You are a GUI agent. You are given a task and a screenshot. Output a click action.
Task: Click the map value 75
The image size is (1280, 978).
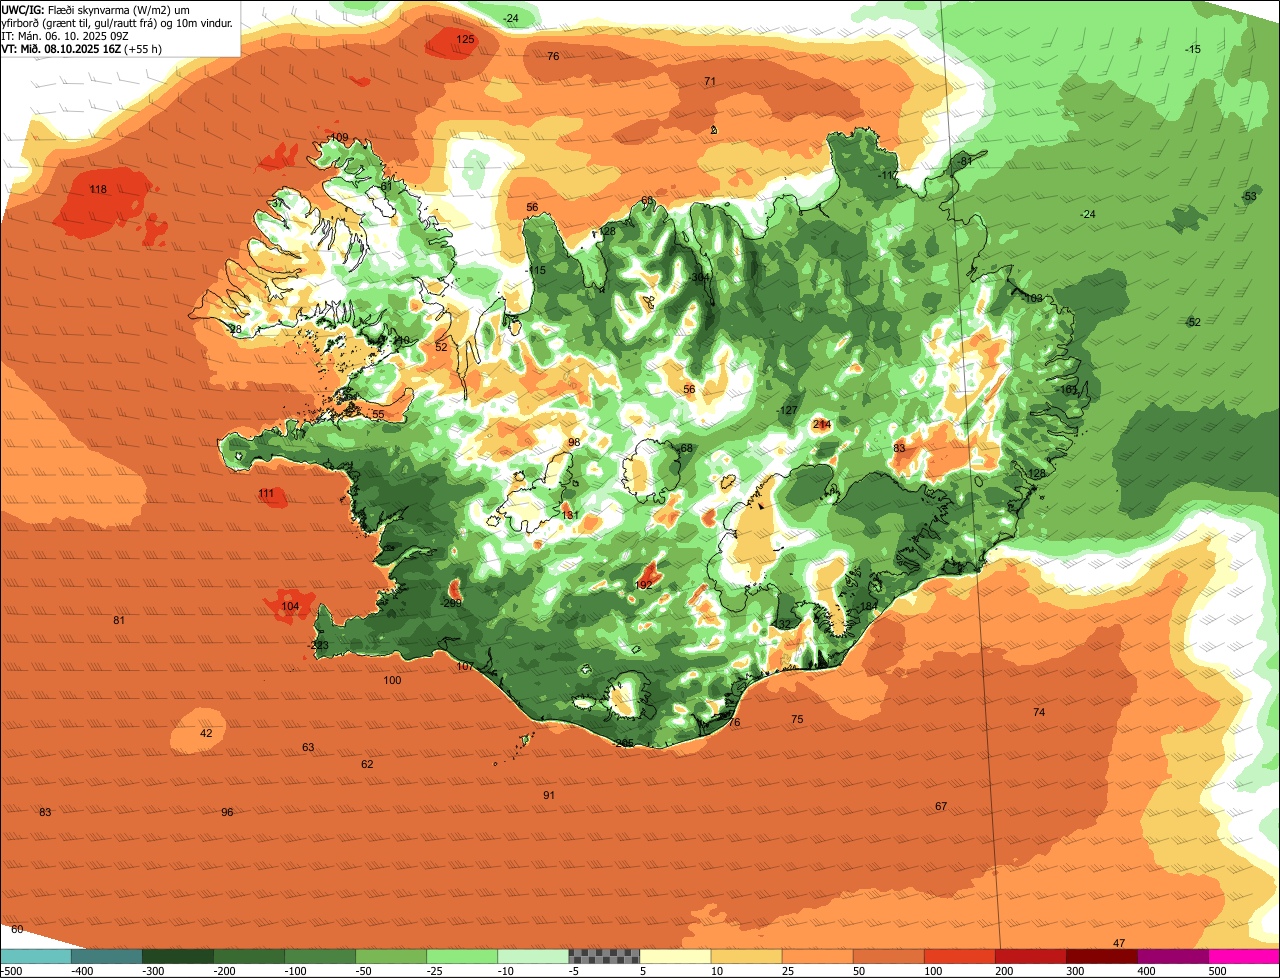point(797,719)
